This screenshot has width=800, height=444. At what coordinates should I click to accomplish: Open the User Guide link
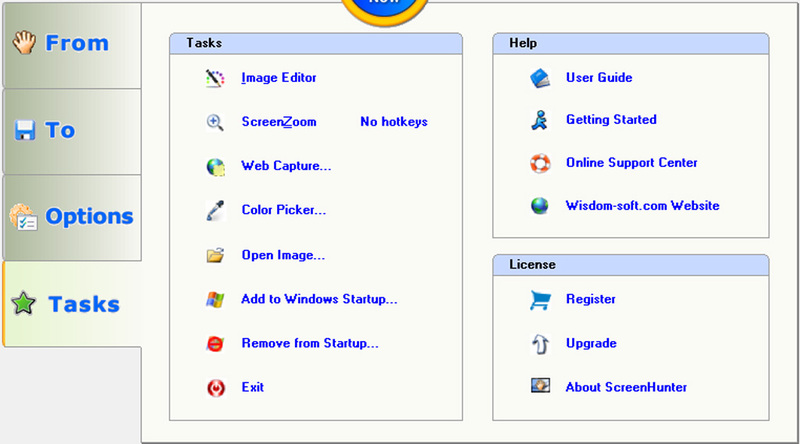pos(599,78)
